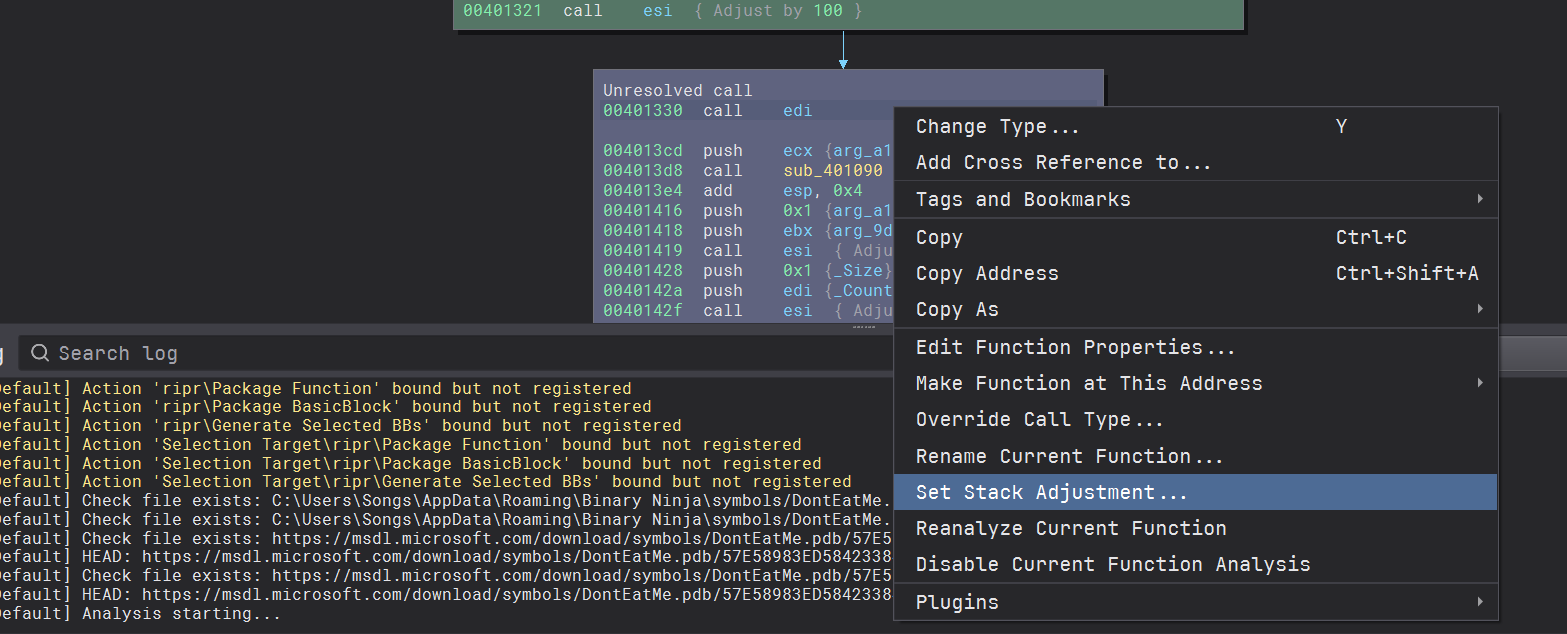Expand the Plugins submenu
The image size is (1567, 634).
click(956, 603)
